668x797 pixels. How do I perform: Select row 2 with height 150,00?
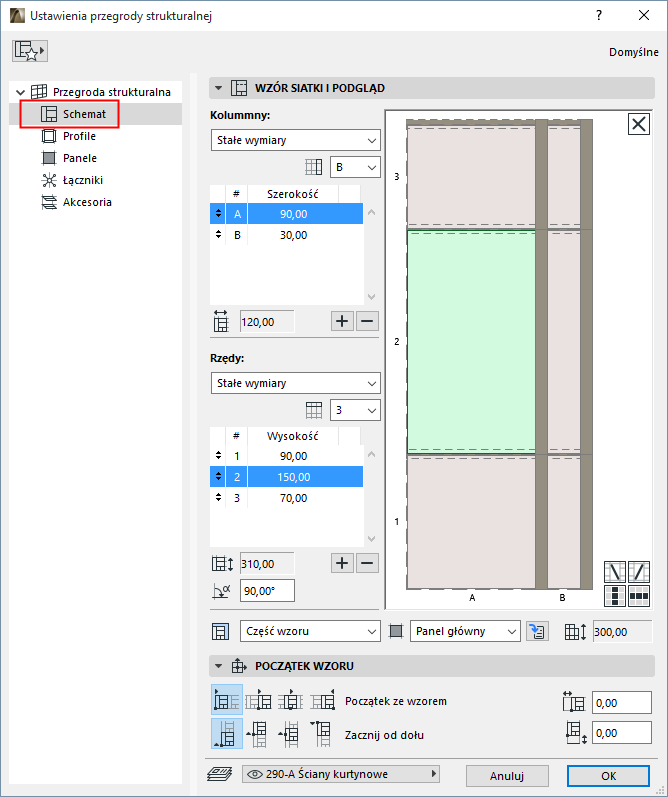tap(286, 477)
